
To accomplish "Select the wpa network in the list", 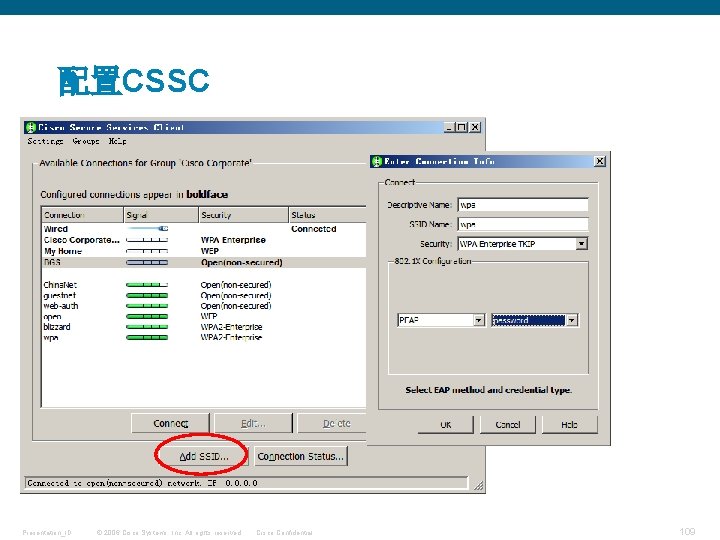I will (x=204, y=338).
